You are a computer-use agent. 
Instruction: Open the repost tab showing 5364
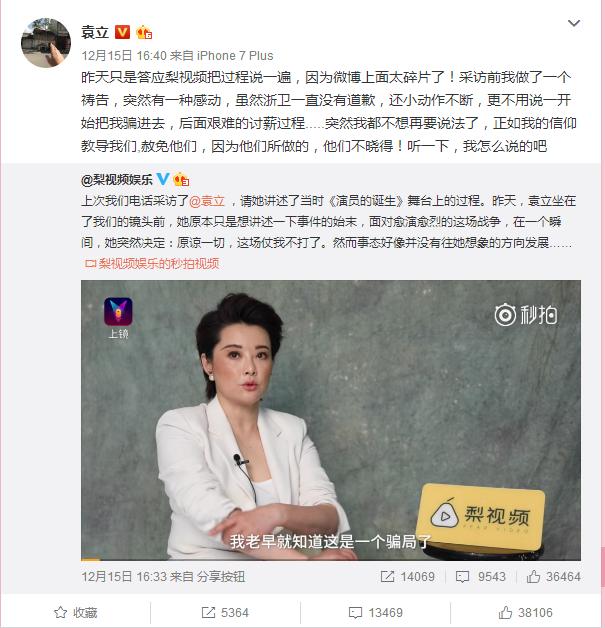click(225, 612)
